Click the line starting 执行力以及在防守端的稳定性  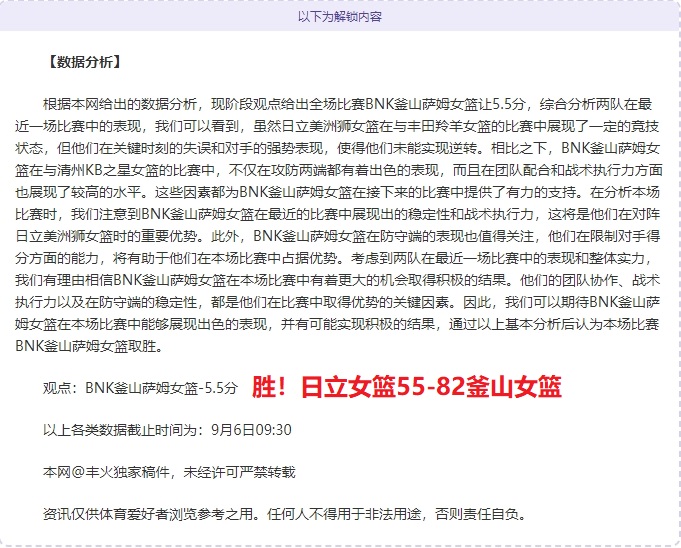[337, 302]
